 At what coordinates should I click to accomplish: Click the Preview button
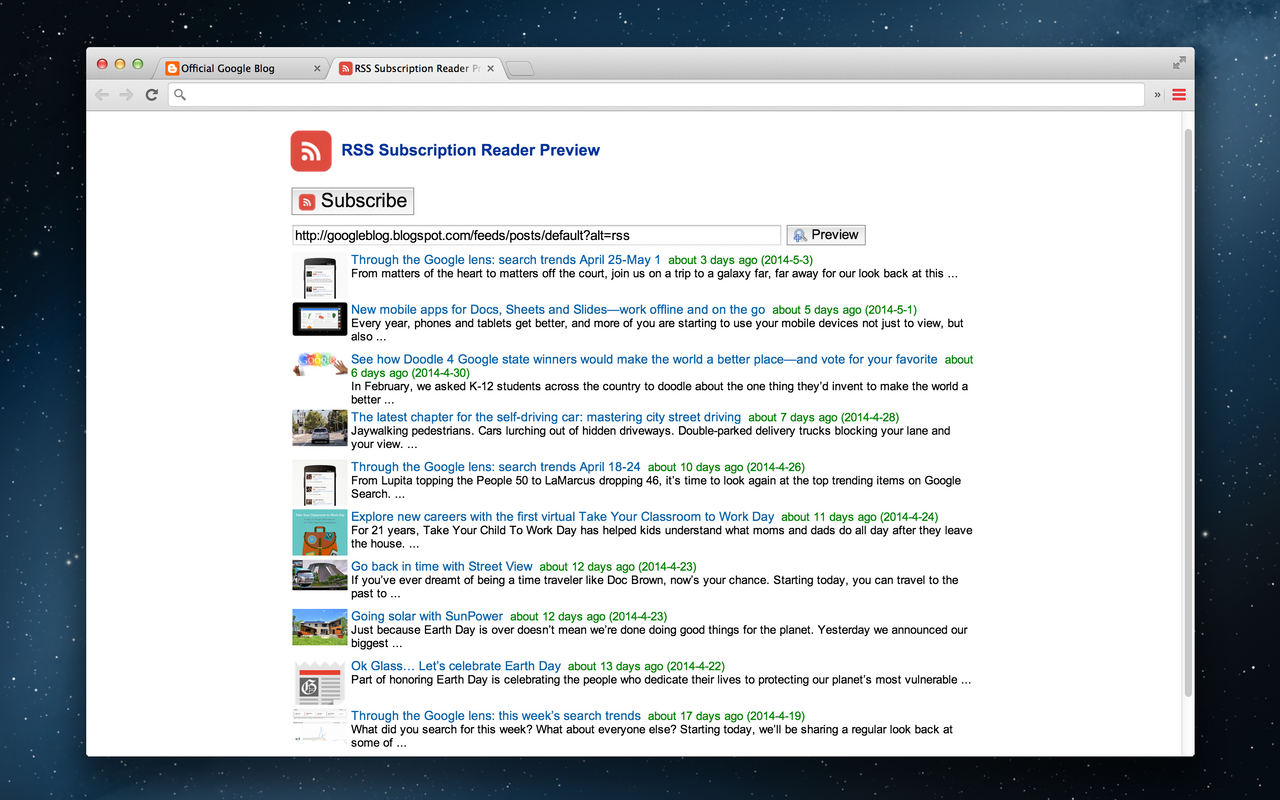826,235
